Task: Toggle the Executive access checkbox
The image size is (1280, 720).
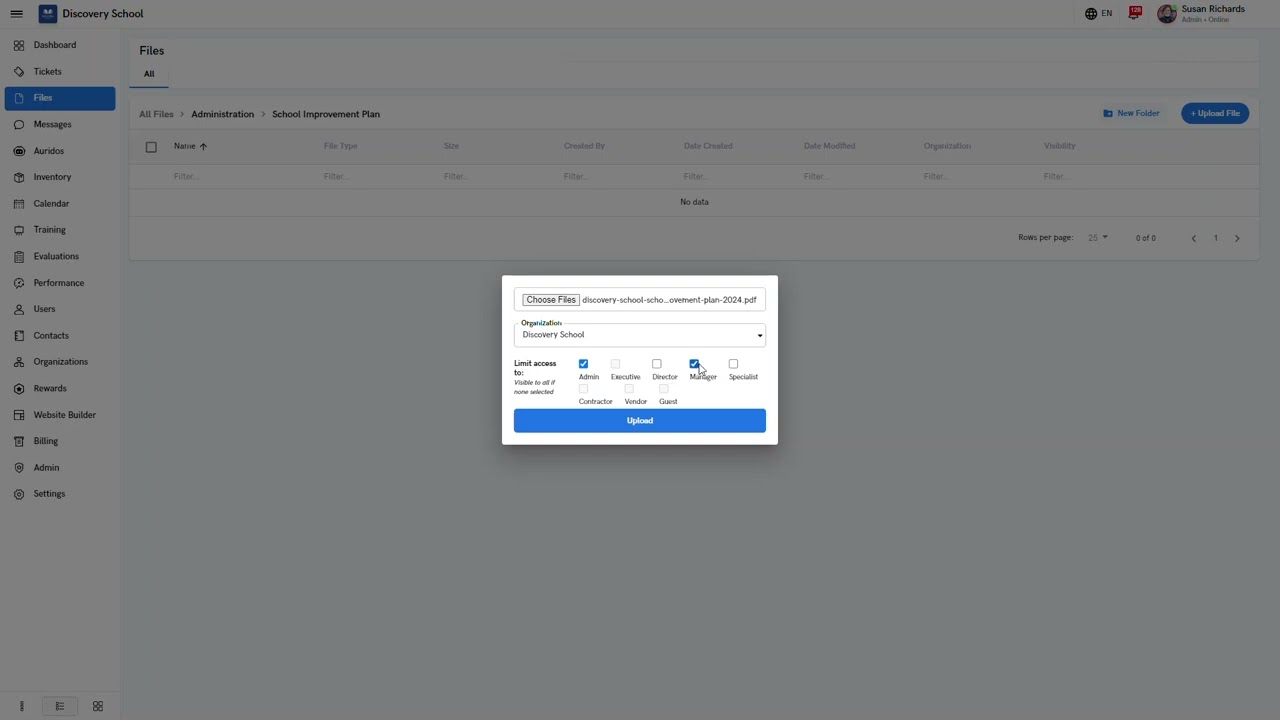Action: tap(615, 364)
